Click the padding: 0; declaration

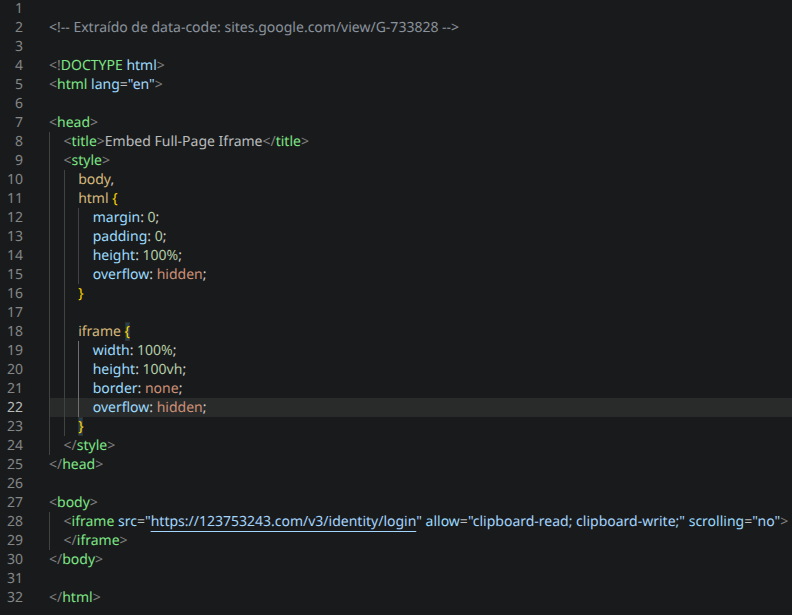point(129,236)
